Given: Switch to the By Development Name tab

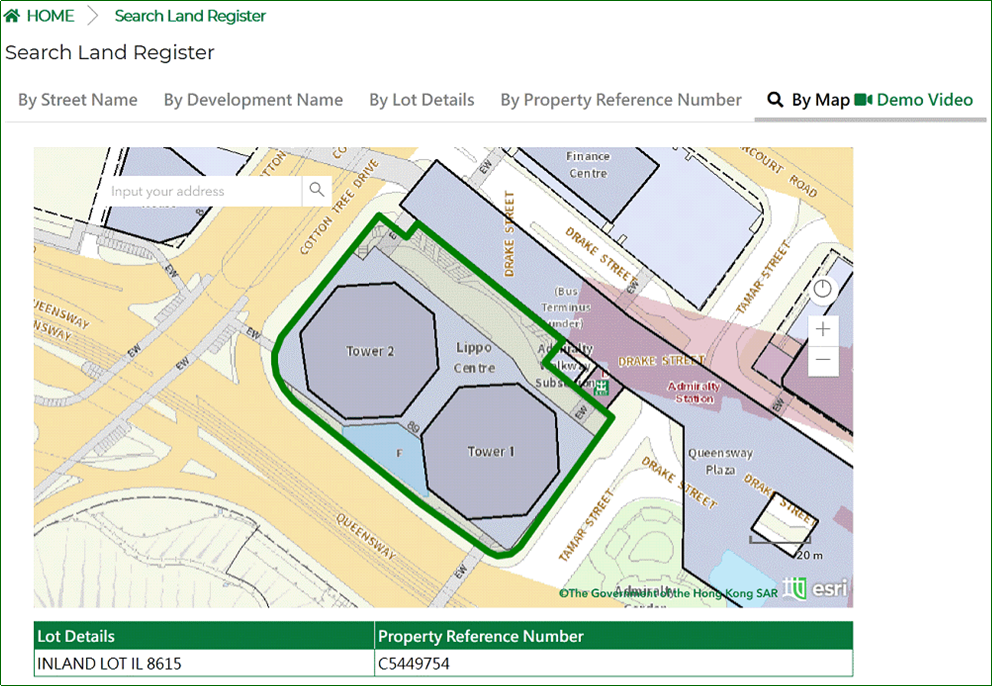Looking at the screenshot, I should click(x=253, y=100).
